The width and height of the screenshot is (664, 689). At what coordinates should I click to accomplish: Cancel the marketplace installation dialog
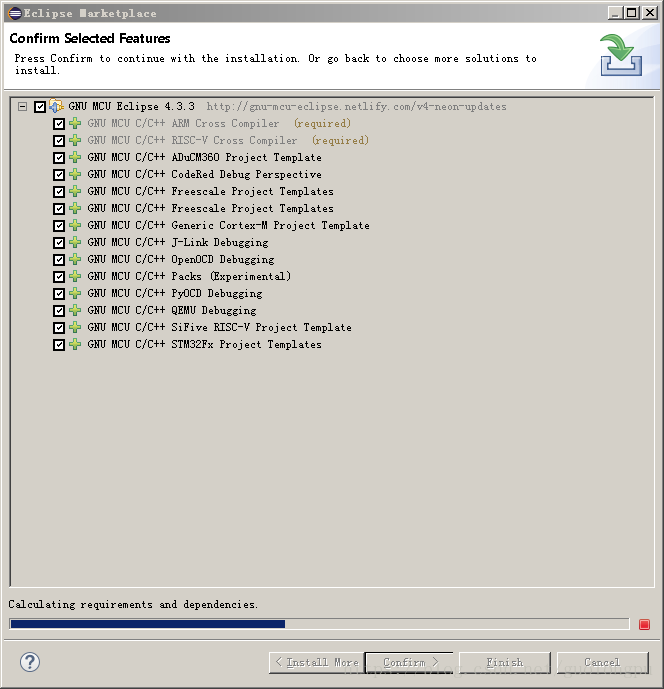pyautogui.click(x=602, y=663)
